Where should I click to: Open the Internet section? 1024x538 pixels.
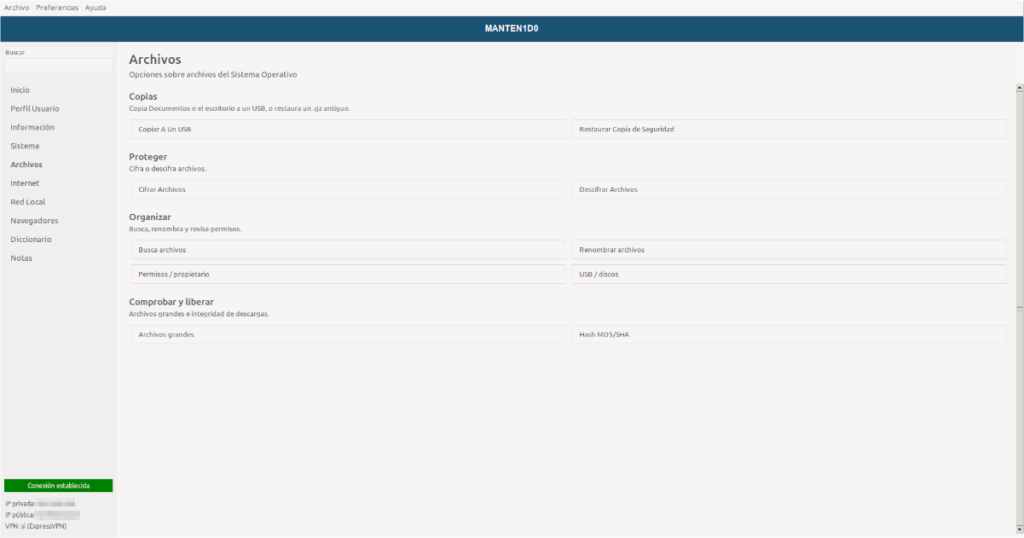tap(25, 183)
